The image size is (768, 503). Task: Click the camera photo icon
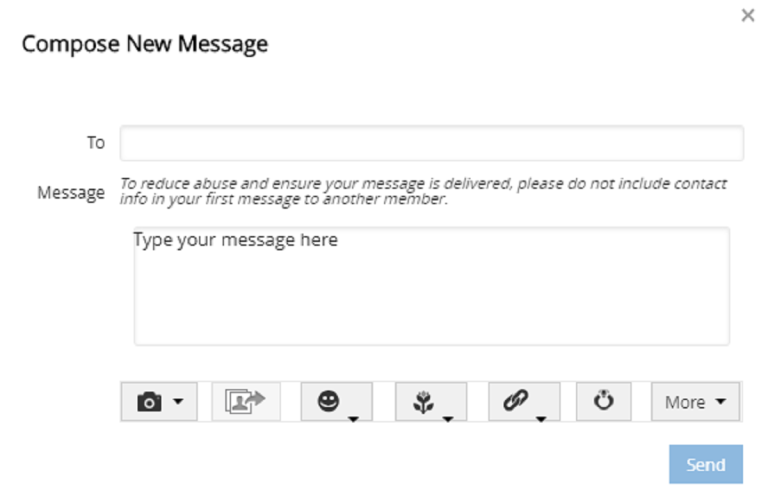tap(149, 402)
